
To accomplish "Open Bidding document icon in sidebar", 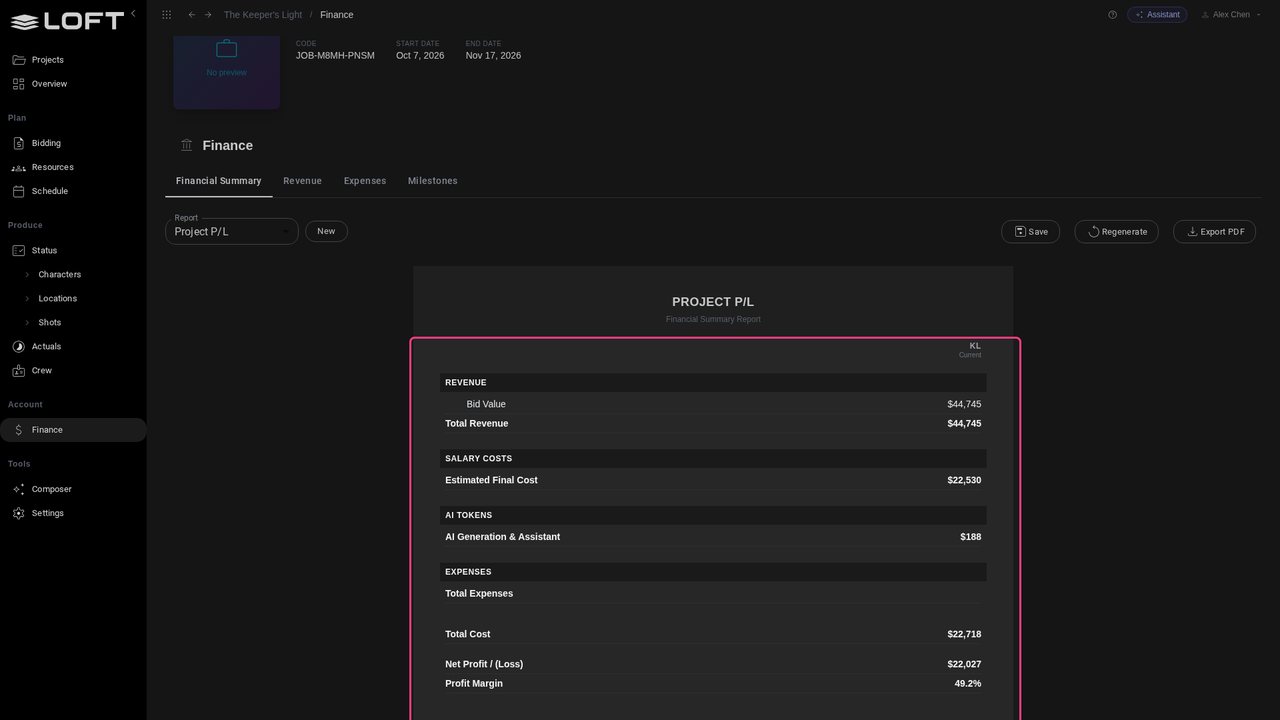I will tap(19, 143).
